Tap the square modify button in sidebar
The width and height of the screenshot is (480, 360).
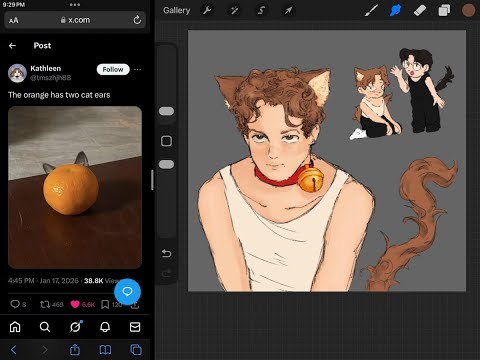point(166,141)
